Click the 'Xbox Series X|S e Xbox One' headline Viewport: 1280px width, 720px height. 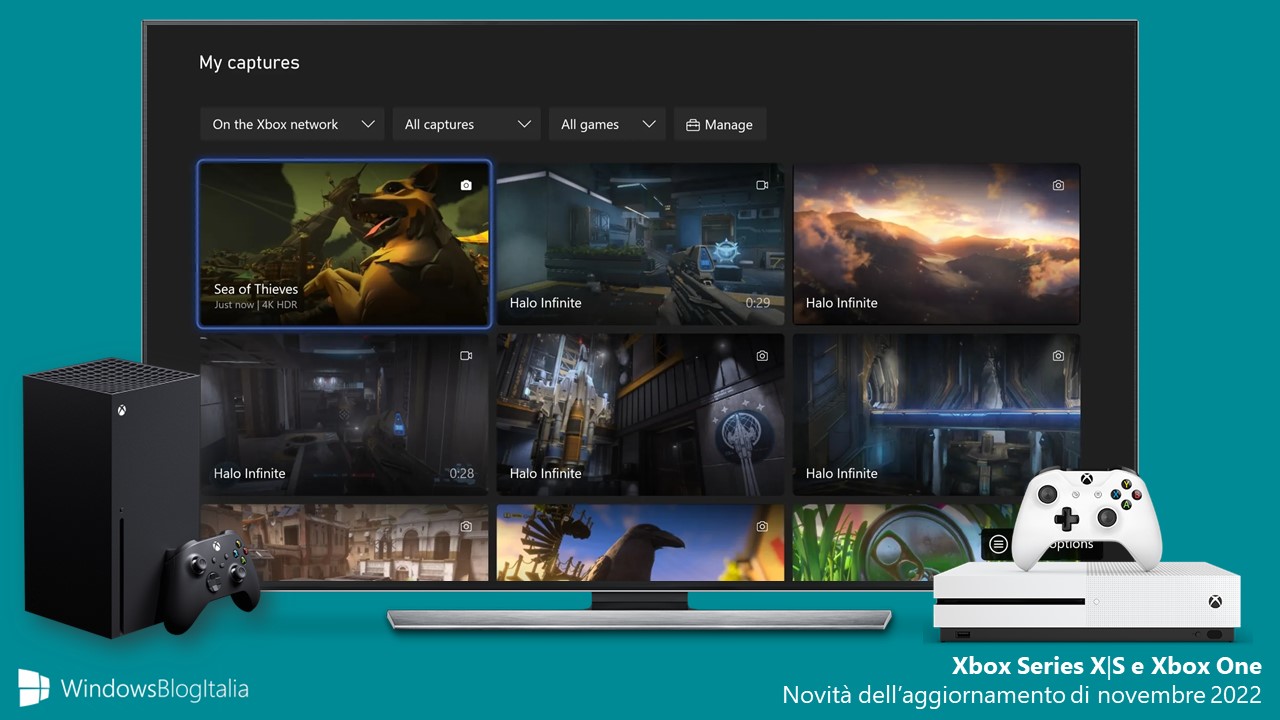(1107, 666)
